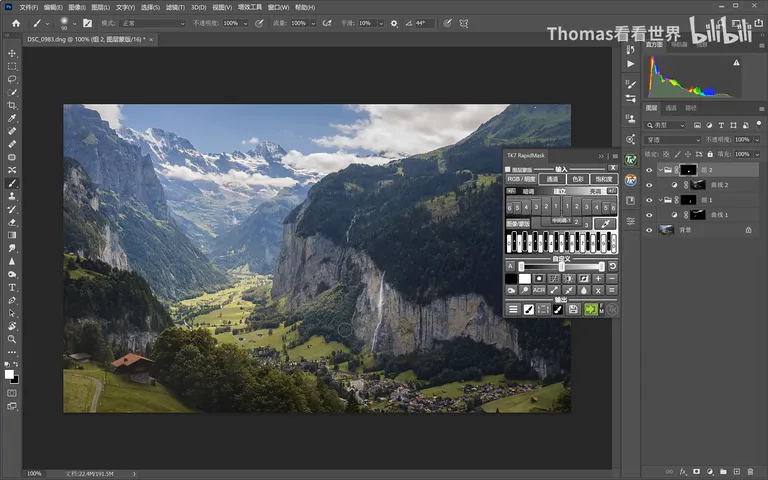Click the play action icon in side dock

pos(631,64)
